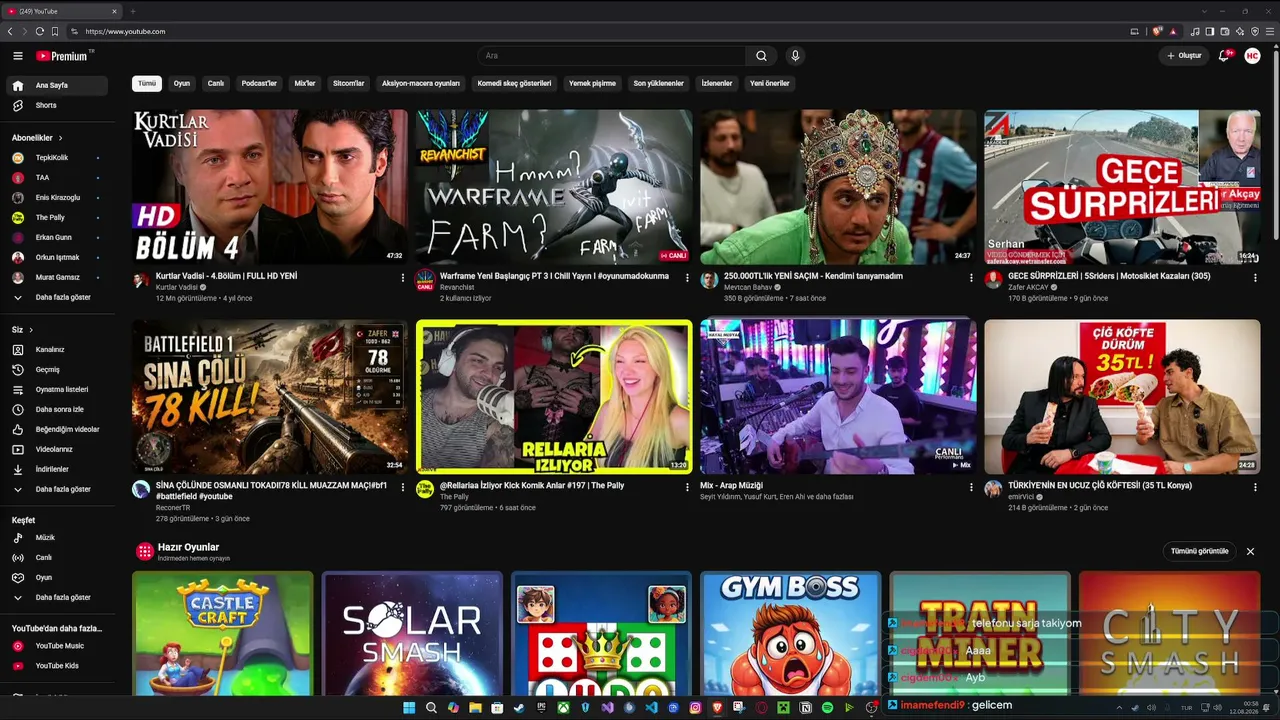Screen dimensions: 1280x720
Task: Open more options for GECE SÜRPRİZLERİ video
Action: pos(1255,278)
